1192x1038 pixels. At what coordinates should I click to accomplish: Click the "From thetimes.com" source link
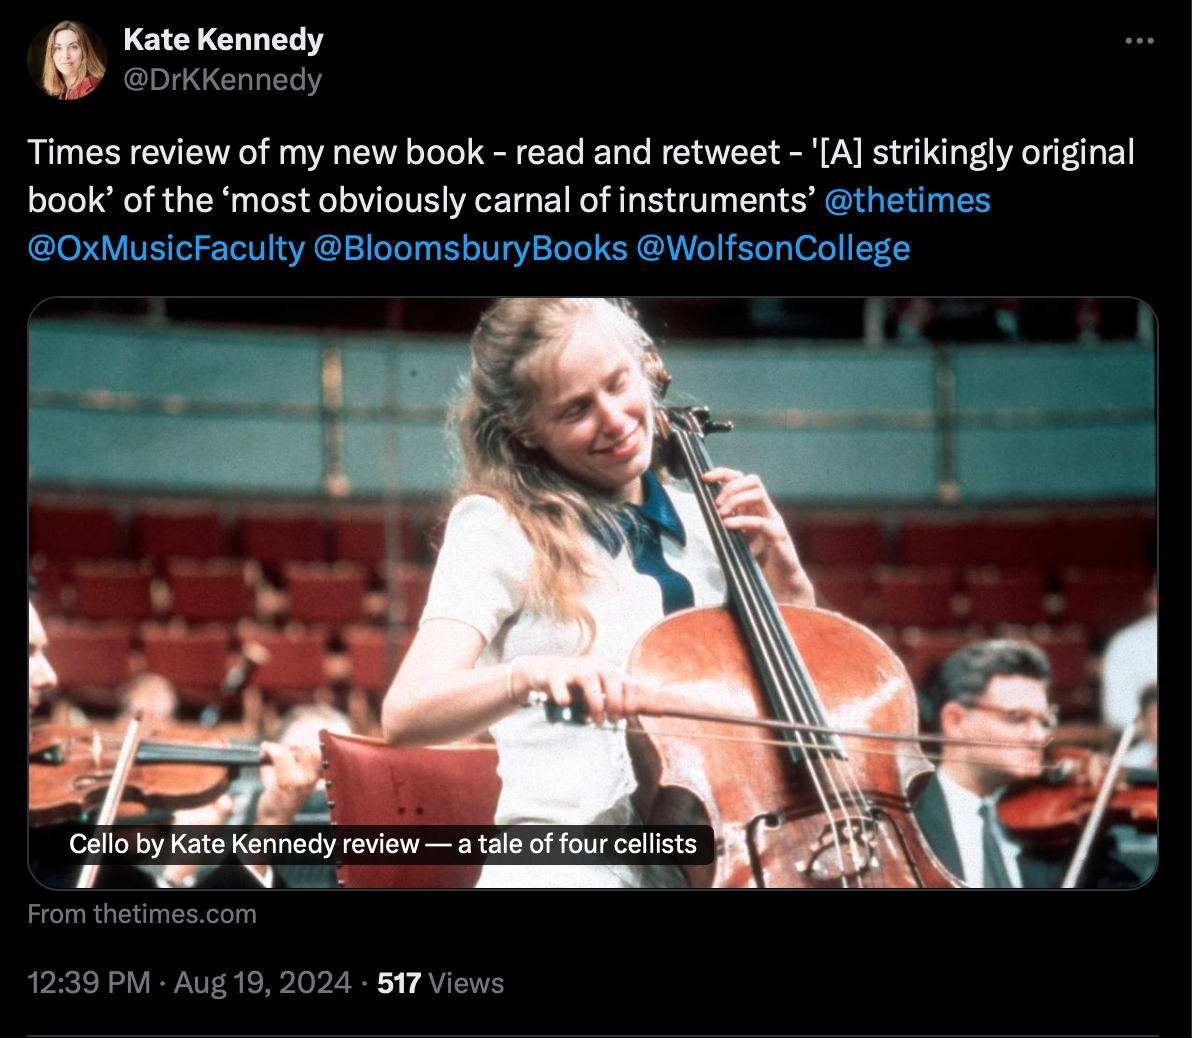tap(142, 914)
